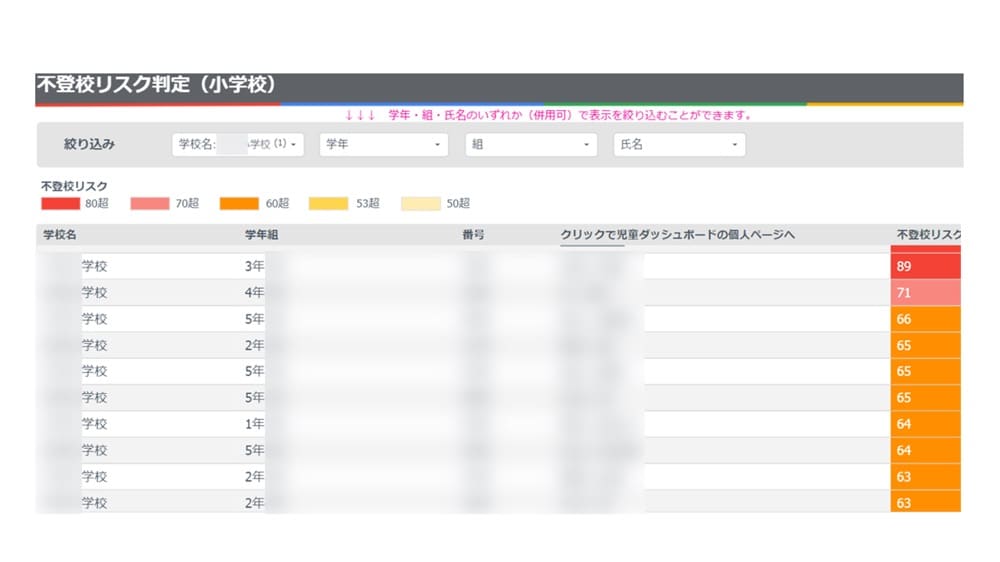Sort by the 不登校リスク column header
Image resolution: width=1000 pixels, height=562 pixels.
[x=928, y=235]
